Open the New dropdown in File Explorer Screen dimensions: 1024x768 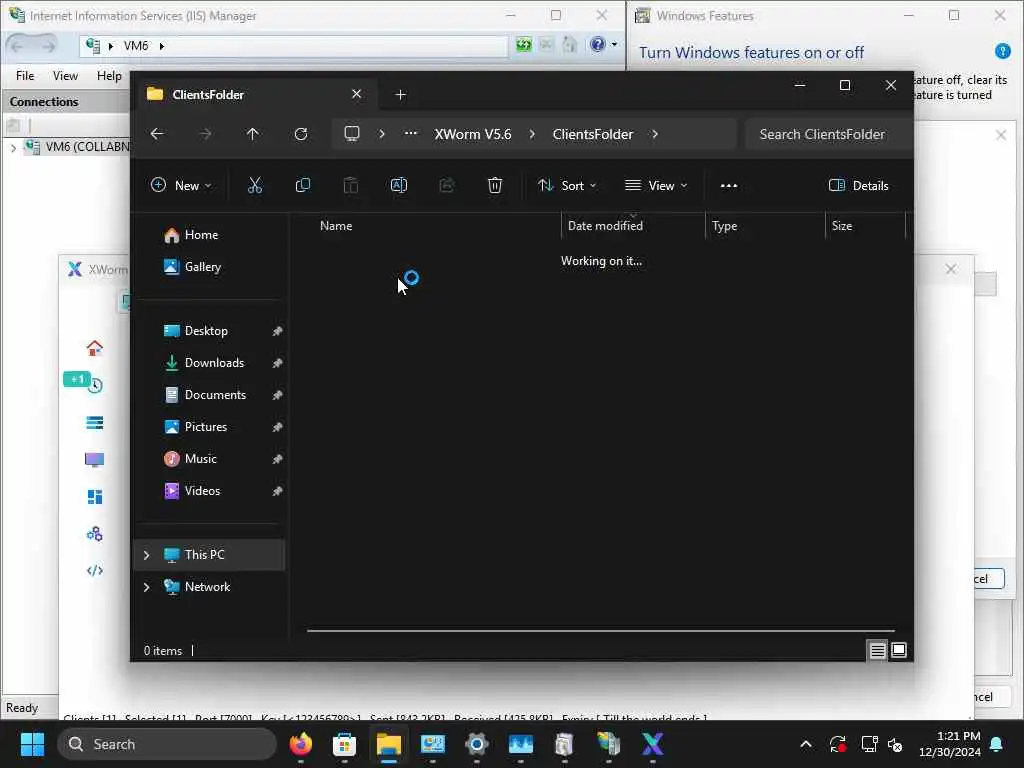tap(181, 185)
